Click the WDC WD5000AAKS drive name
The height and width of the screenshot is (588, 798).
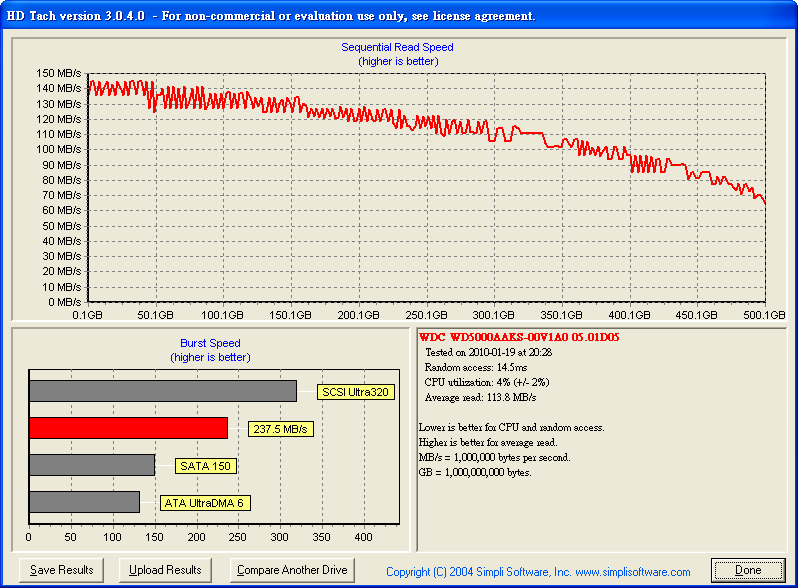518,337
